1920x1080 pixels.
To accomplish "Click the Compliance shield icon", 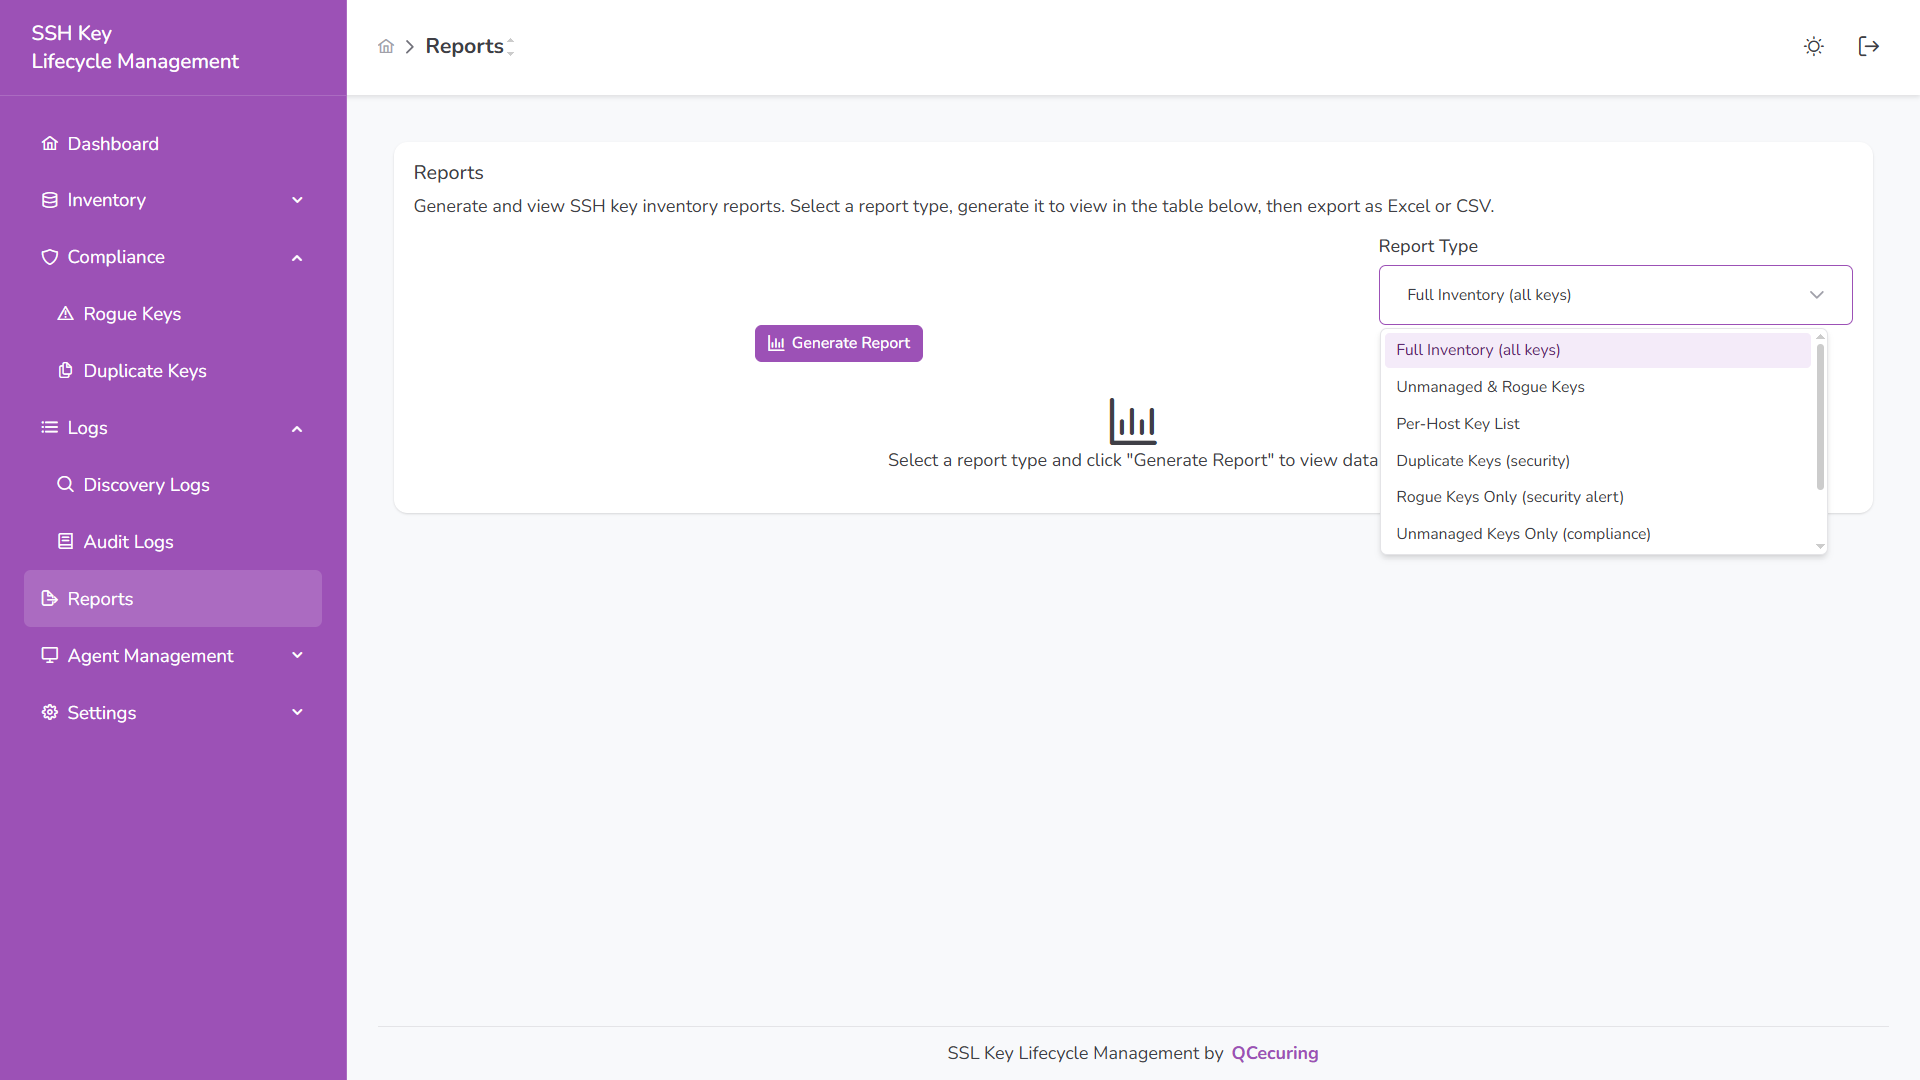I will (49, 256).
